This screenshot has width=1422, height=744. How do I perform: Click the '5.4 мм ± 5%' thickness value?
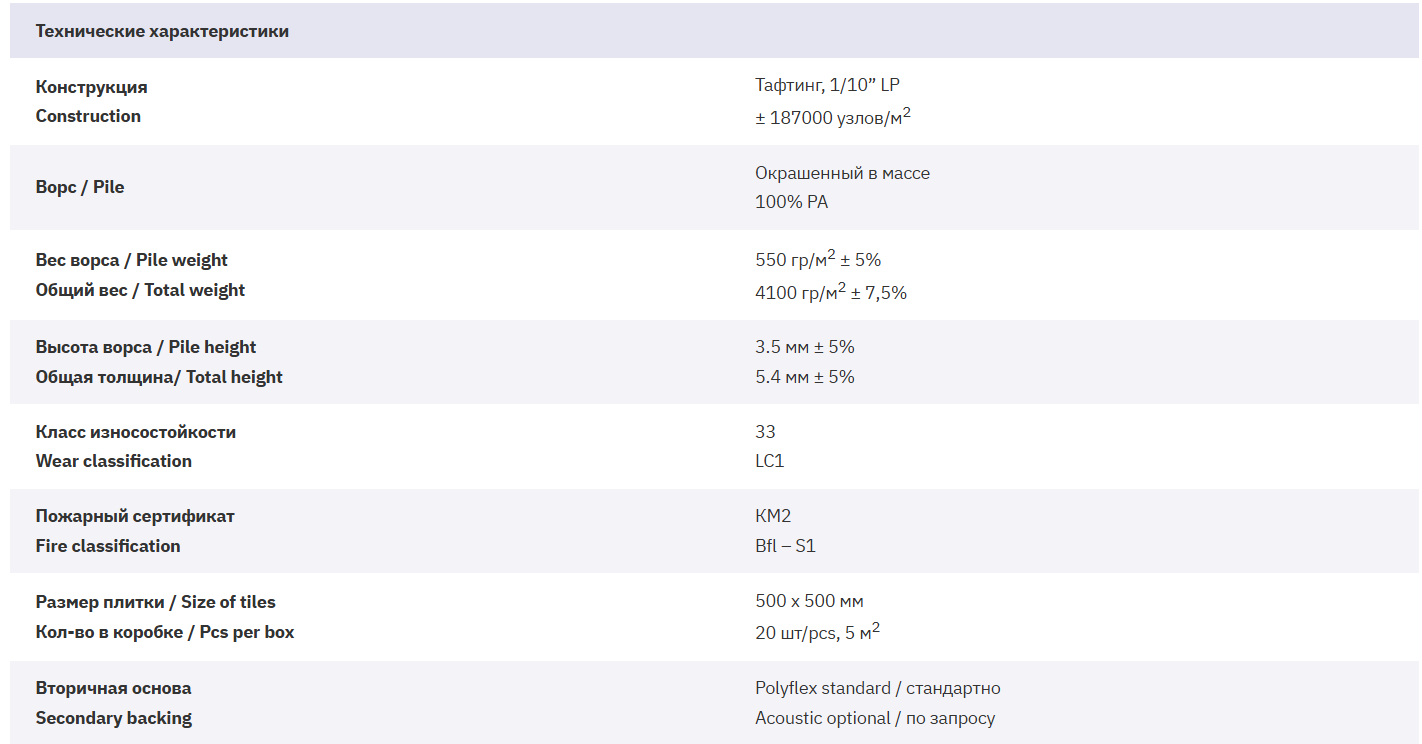pyautogui.click(x=805, y=377)
